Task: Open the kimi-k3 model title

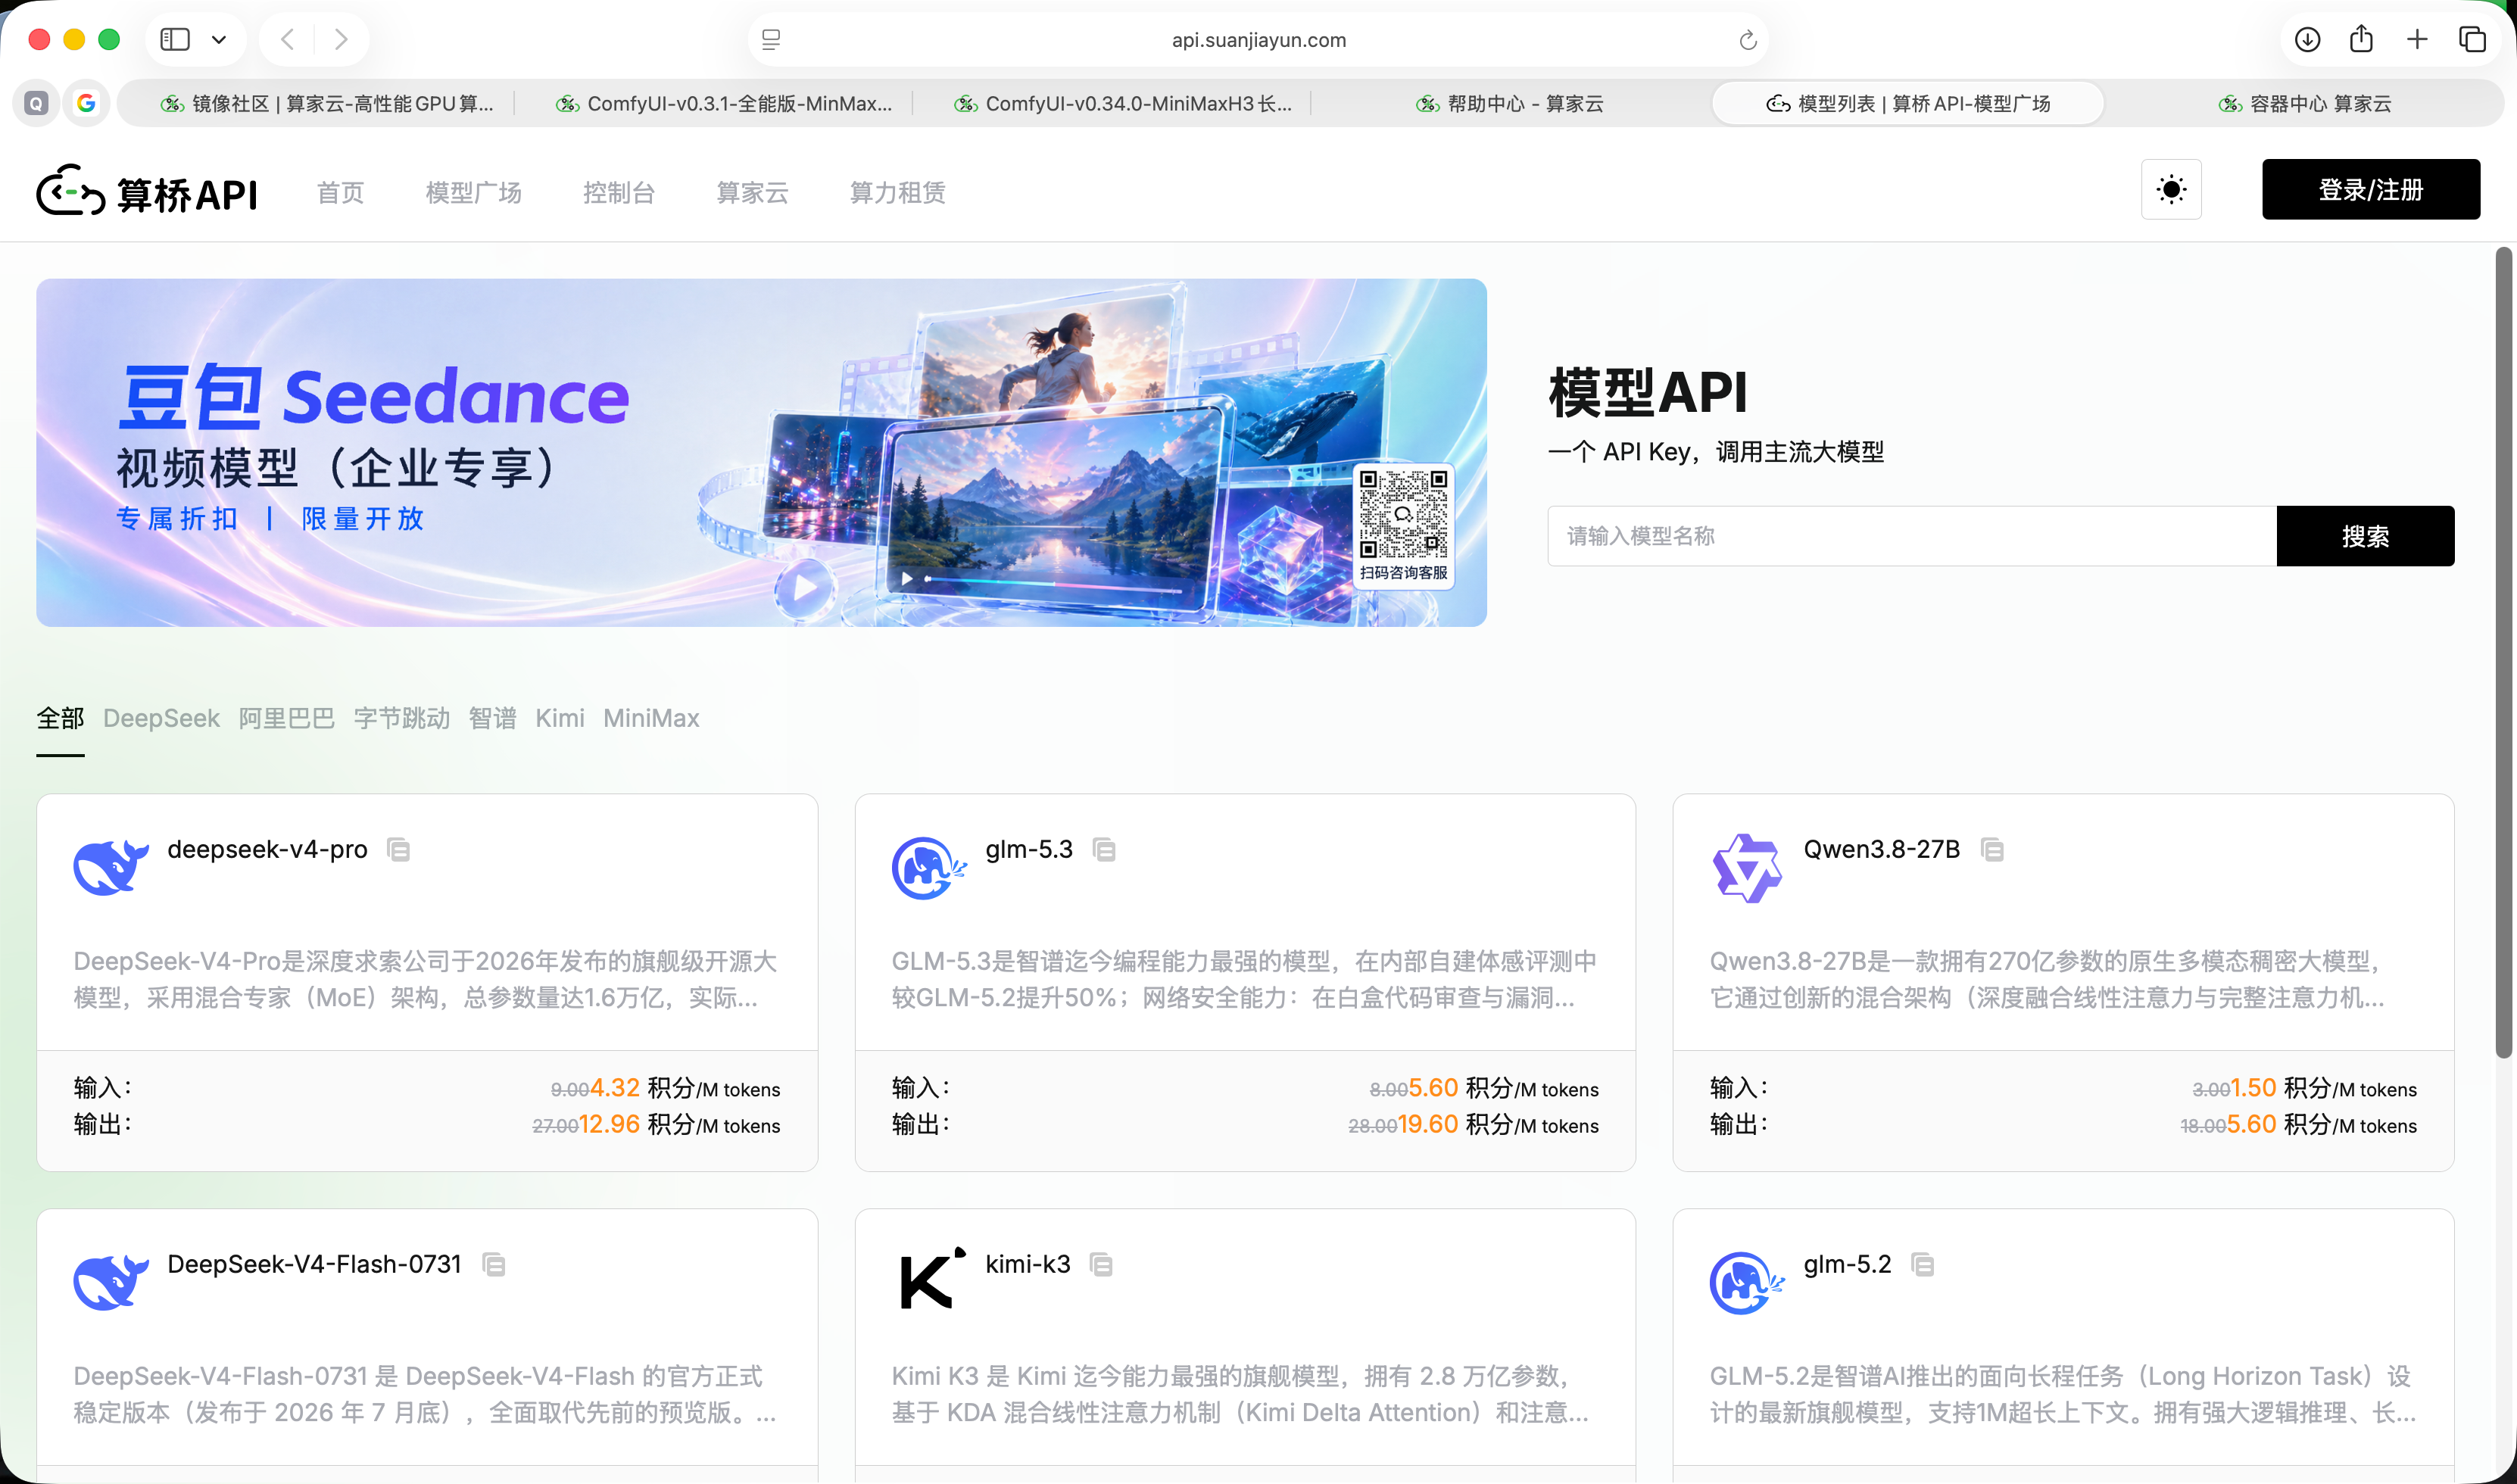Action: click(1028, 1264)
